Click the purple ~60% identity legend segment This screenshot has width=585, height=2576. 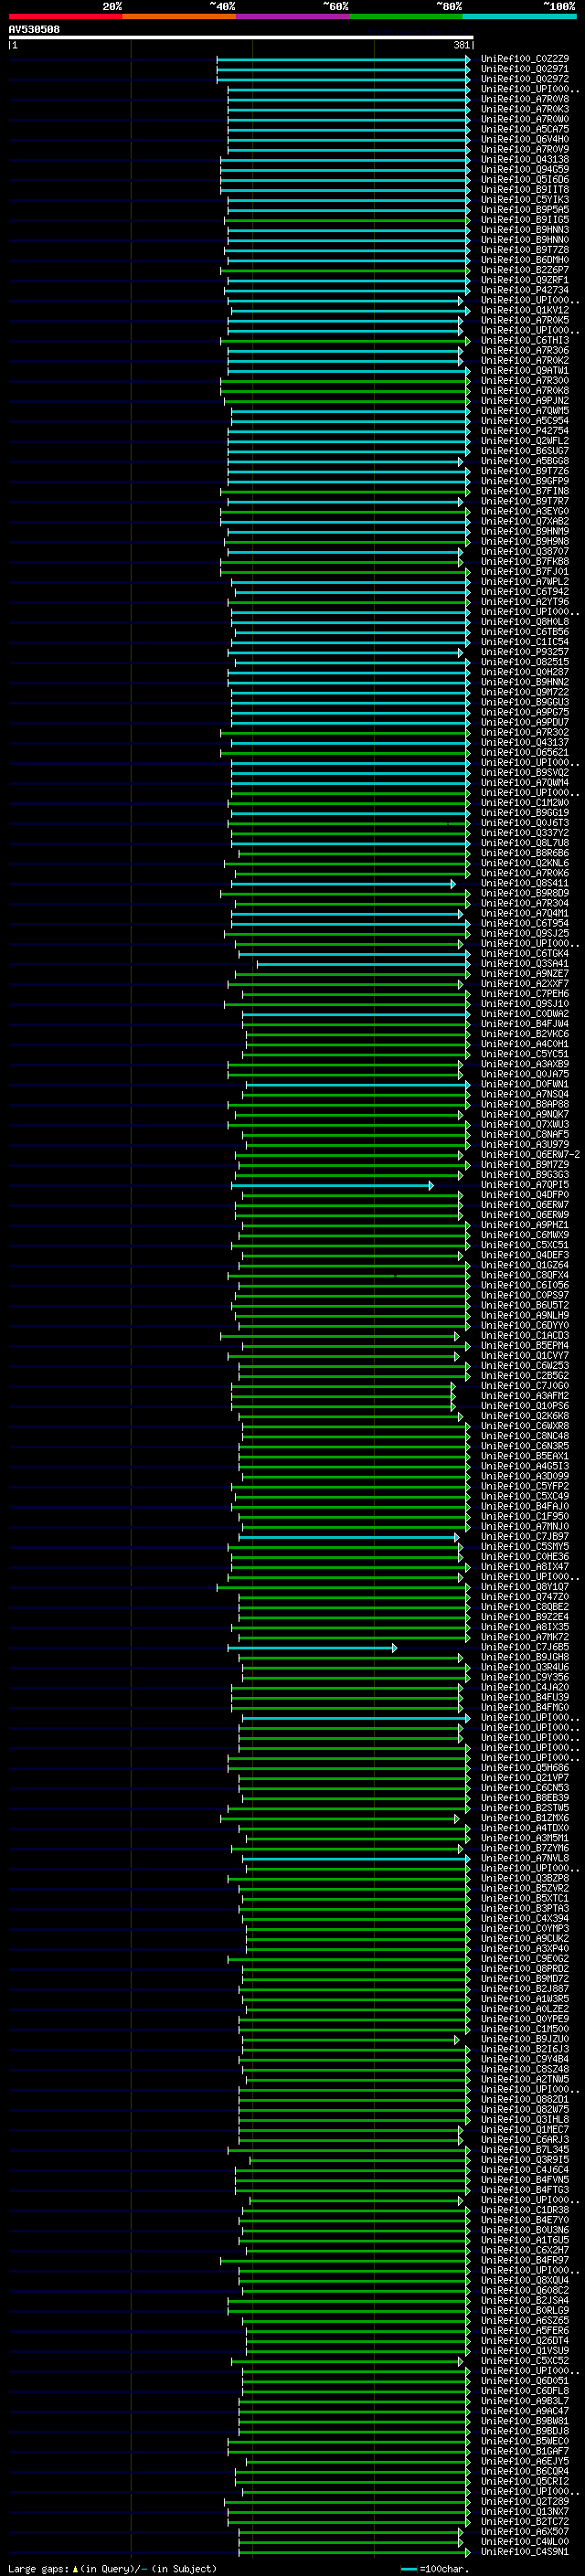tap(293, 16)
